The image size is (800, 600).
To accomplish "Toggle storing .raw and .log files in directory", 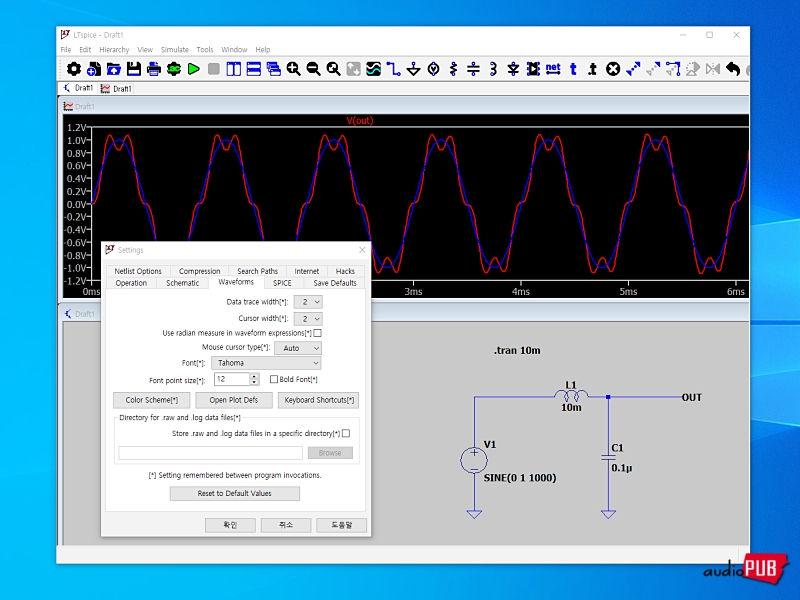I will click(x=346, y=434).
